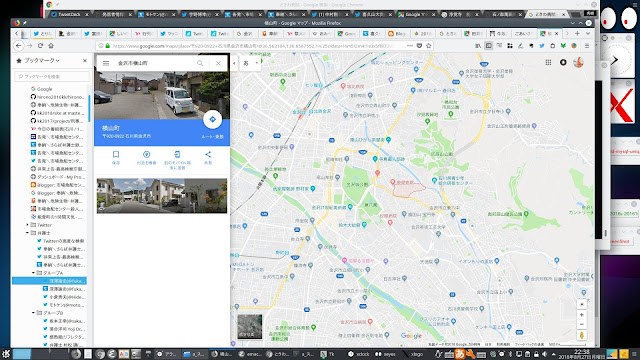Switch map to satellite view thumbnail
Viewport: 640px width, 360px height.
coord(250,326)
